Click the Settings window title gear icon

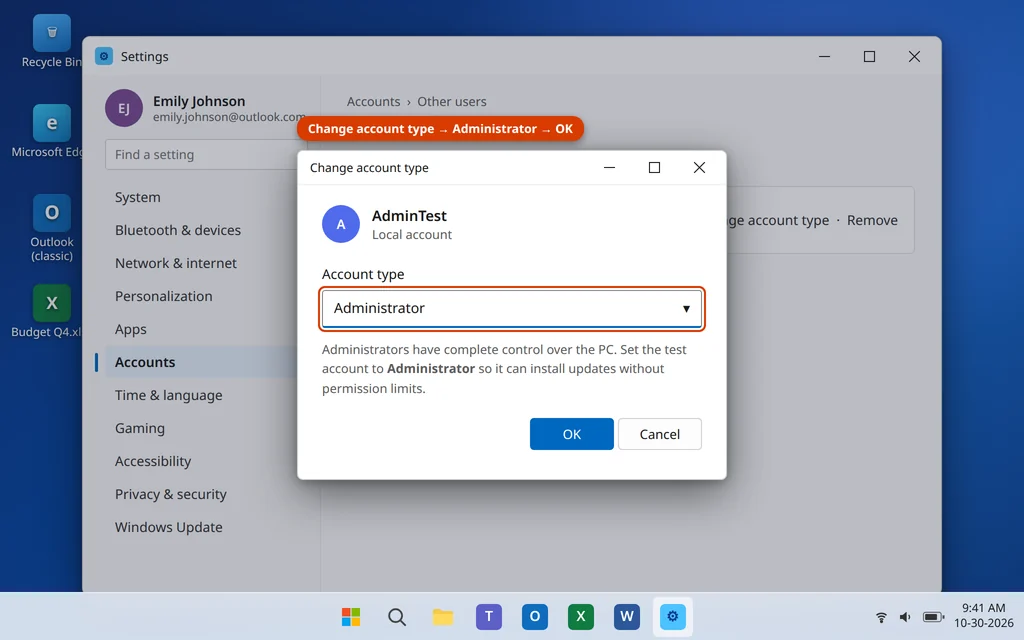(x=104, y=56)
